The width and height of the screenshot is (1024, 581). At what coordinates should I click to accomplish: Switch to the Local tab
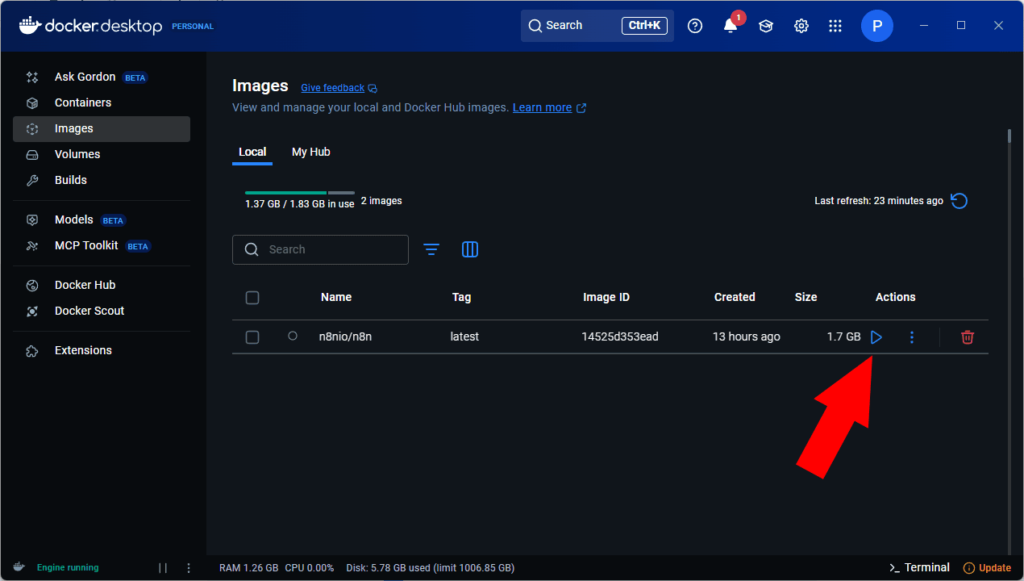point(252,152)
